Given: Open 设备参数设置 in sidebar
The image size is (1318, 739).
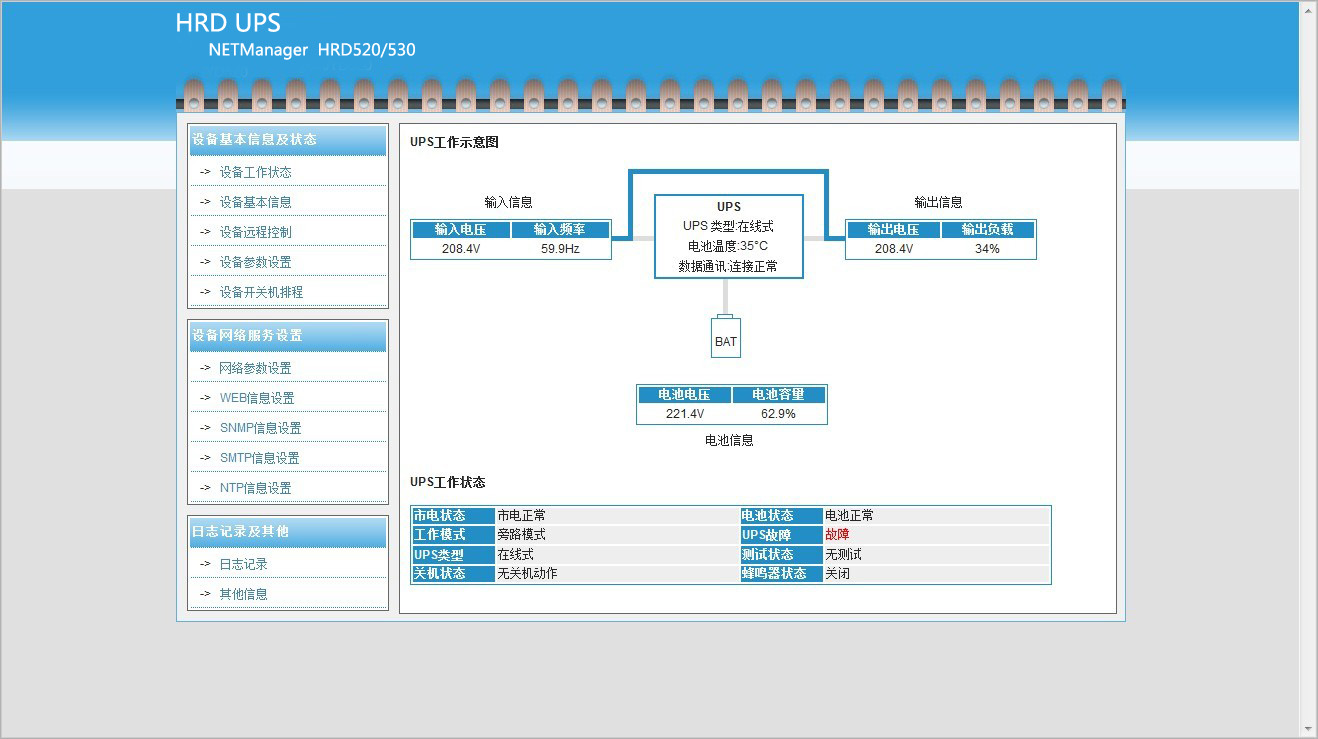Looking at the screenshot, I should click(x=255, y=262).
